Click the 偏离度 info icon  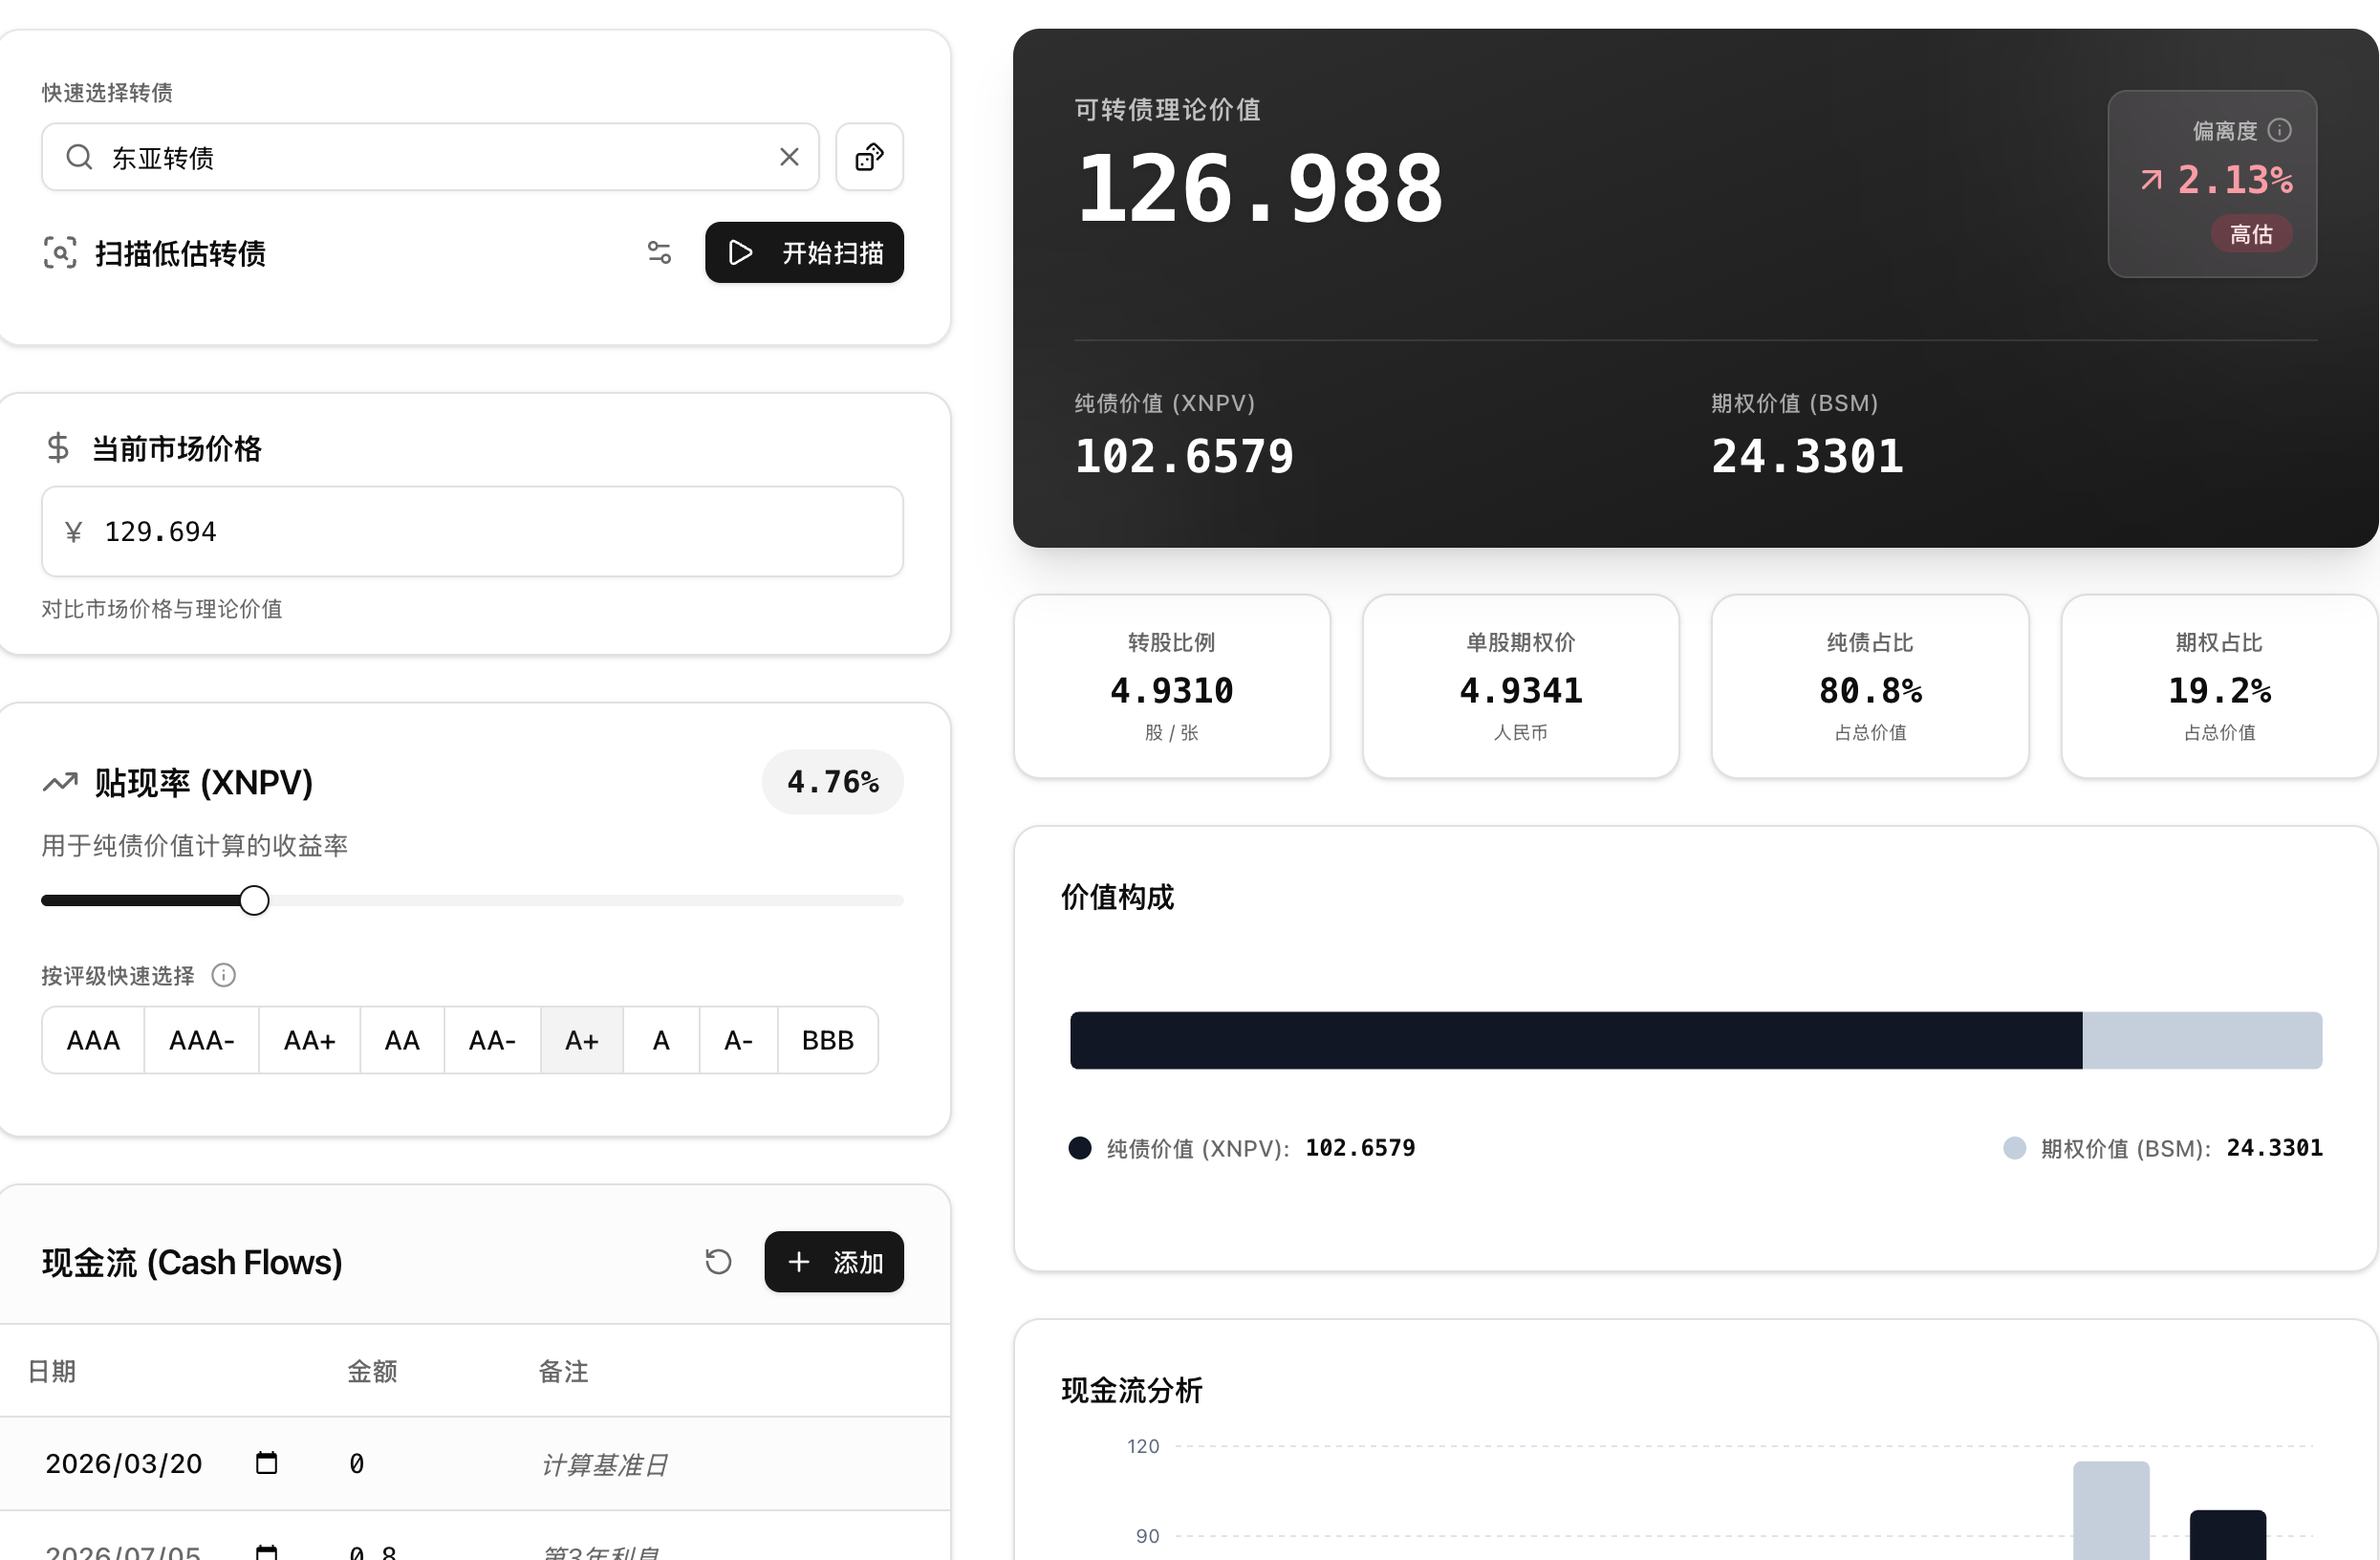tap(2279, 130)
